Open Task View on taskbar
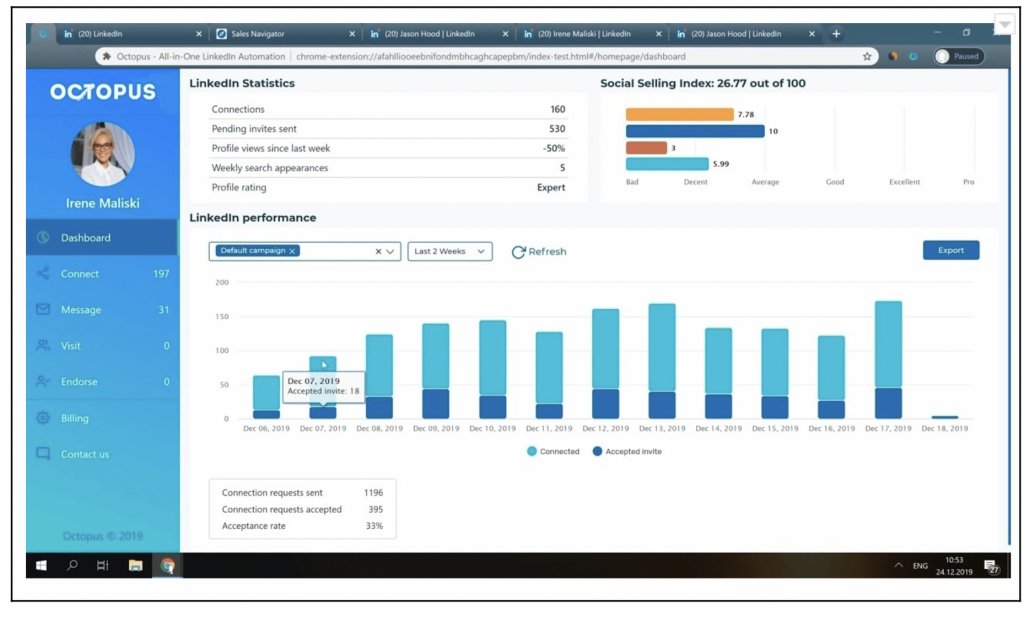The width and height of the screenshot is (1024, 617). point(103,565)
